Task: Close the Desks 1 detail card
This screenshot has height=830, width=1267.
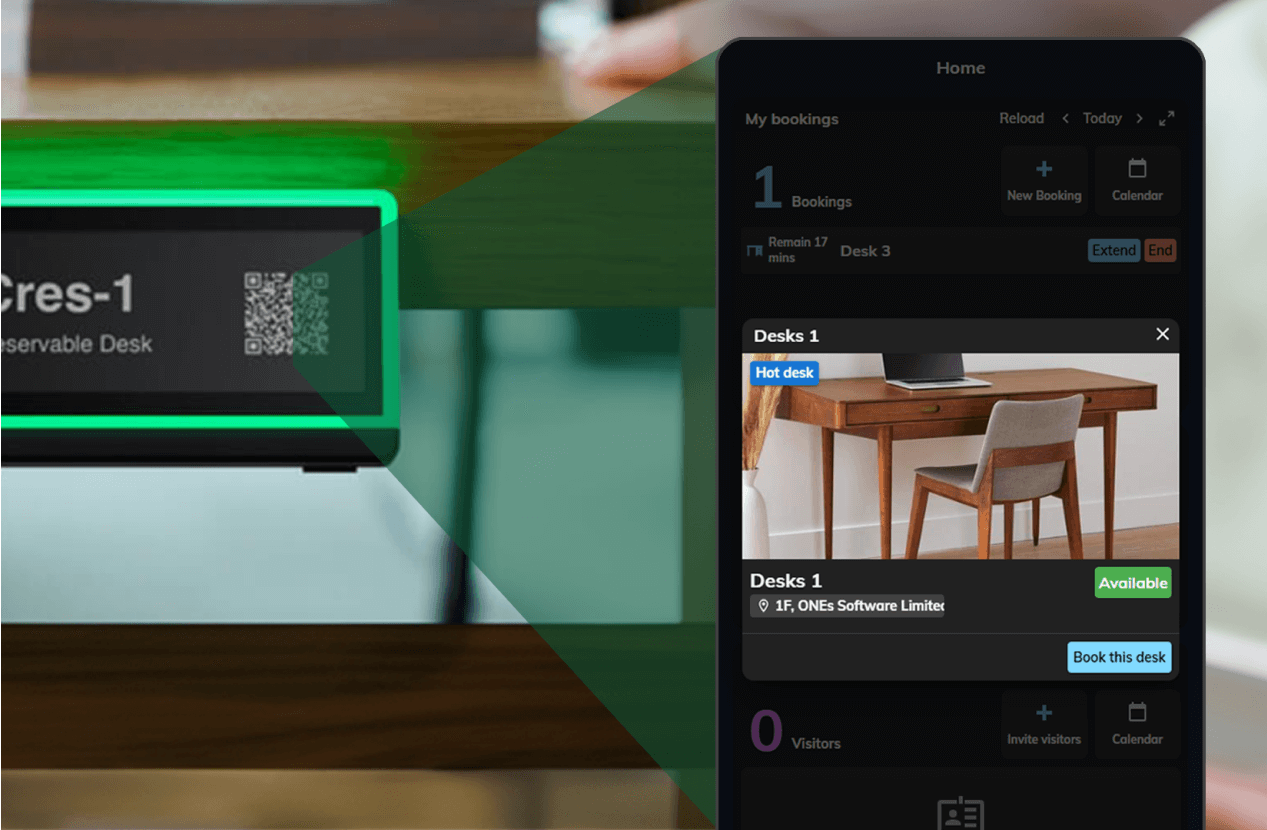Action: tap(1162, 334)
